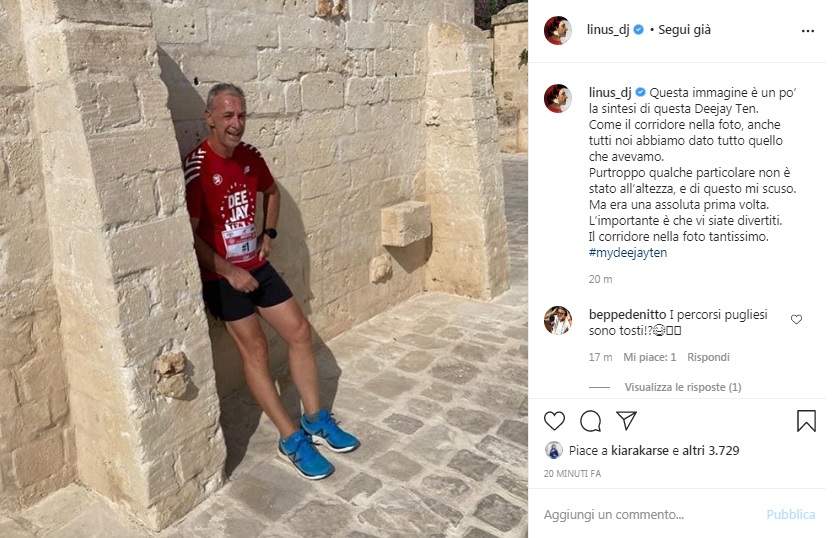The image size is (840, 538).
Task: Click Pubblica to post comment
Action: [791, 514]
